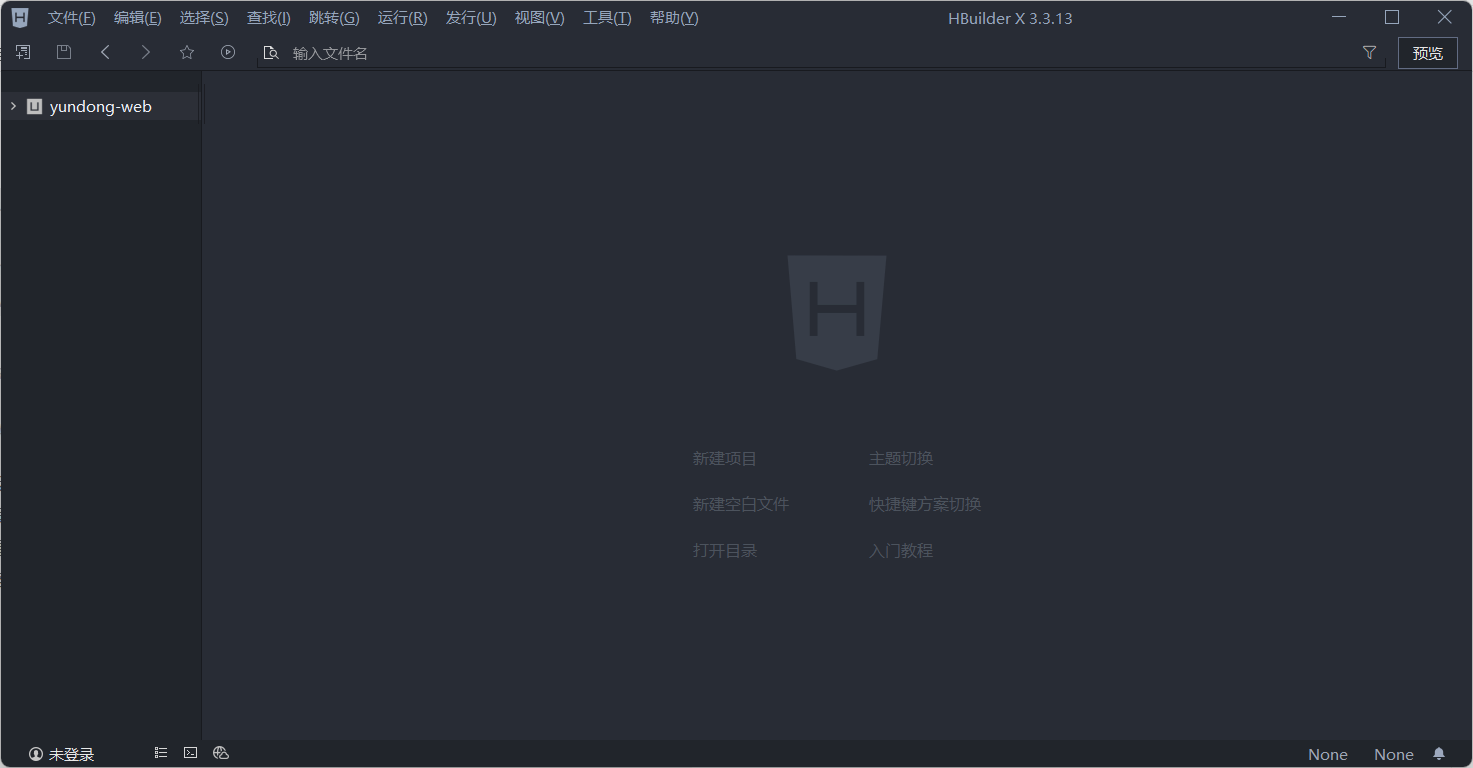Click 未登录 to sign in
The image size is (1473, 768).
point(60,753)
